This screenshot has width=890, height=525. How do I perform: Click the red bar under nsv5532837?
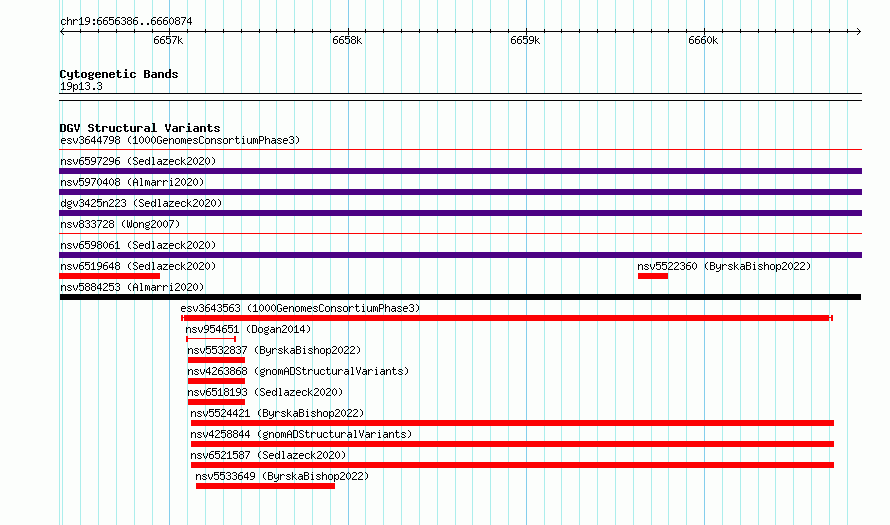pos(216,360)
